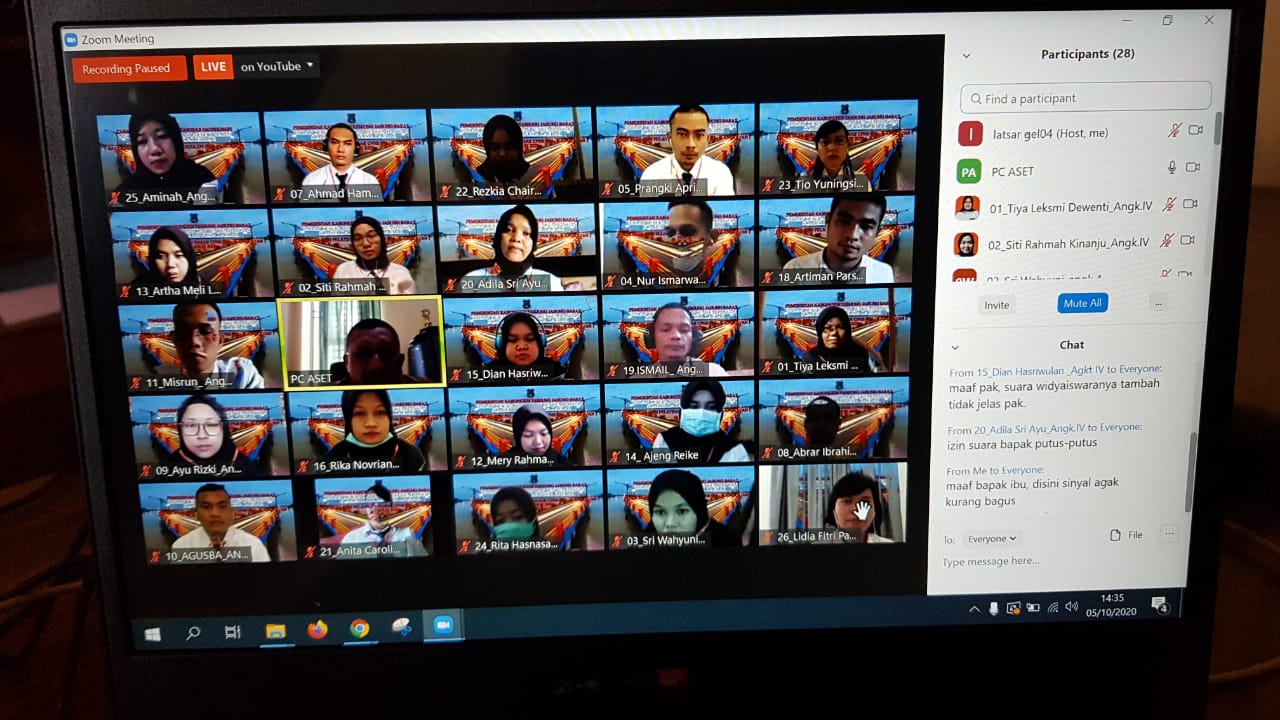Screen dimensions: 1280x720
Task: Open participants more options ellipsis button
Action: pos(1158,304)
